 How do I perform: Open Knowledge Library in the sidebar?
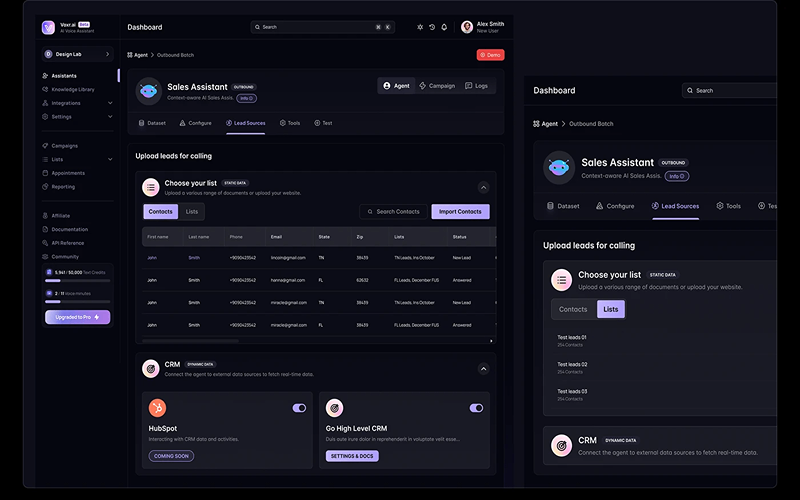point(72,89)
